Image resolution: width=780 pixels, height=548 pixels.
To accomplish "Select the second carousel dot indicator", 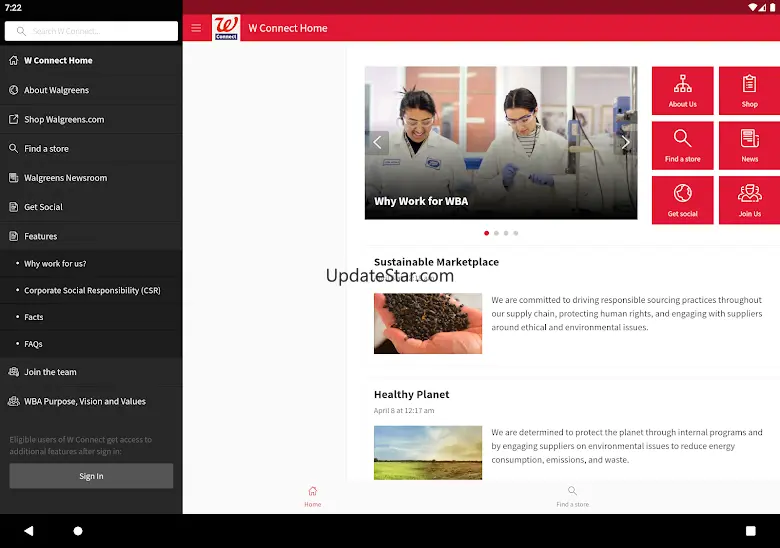I will [496, 233].
